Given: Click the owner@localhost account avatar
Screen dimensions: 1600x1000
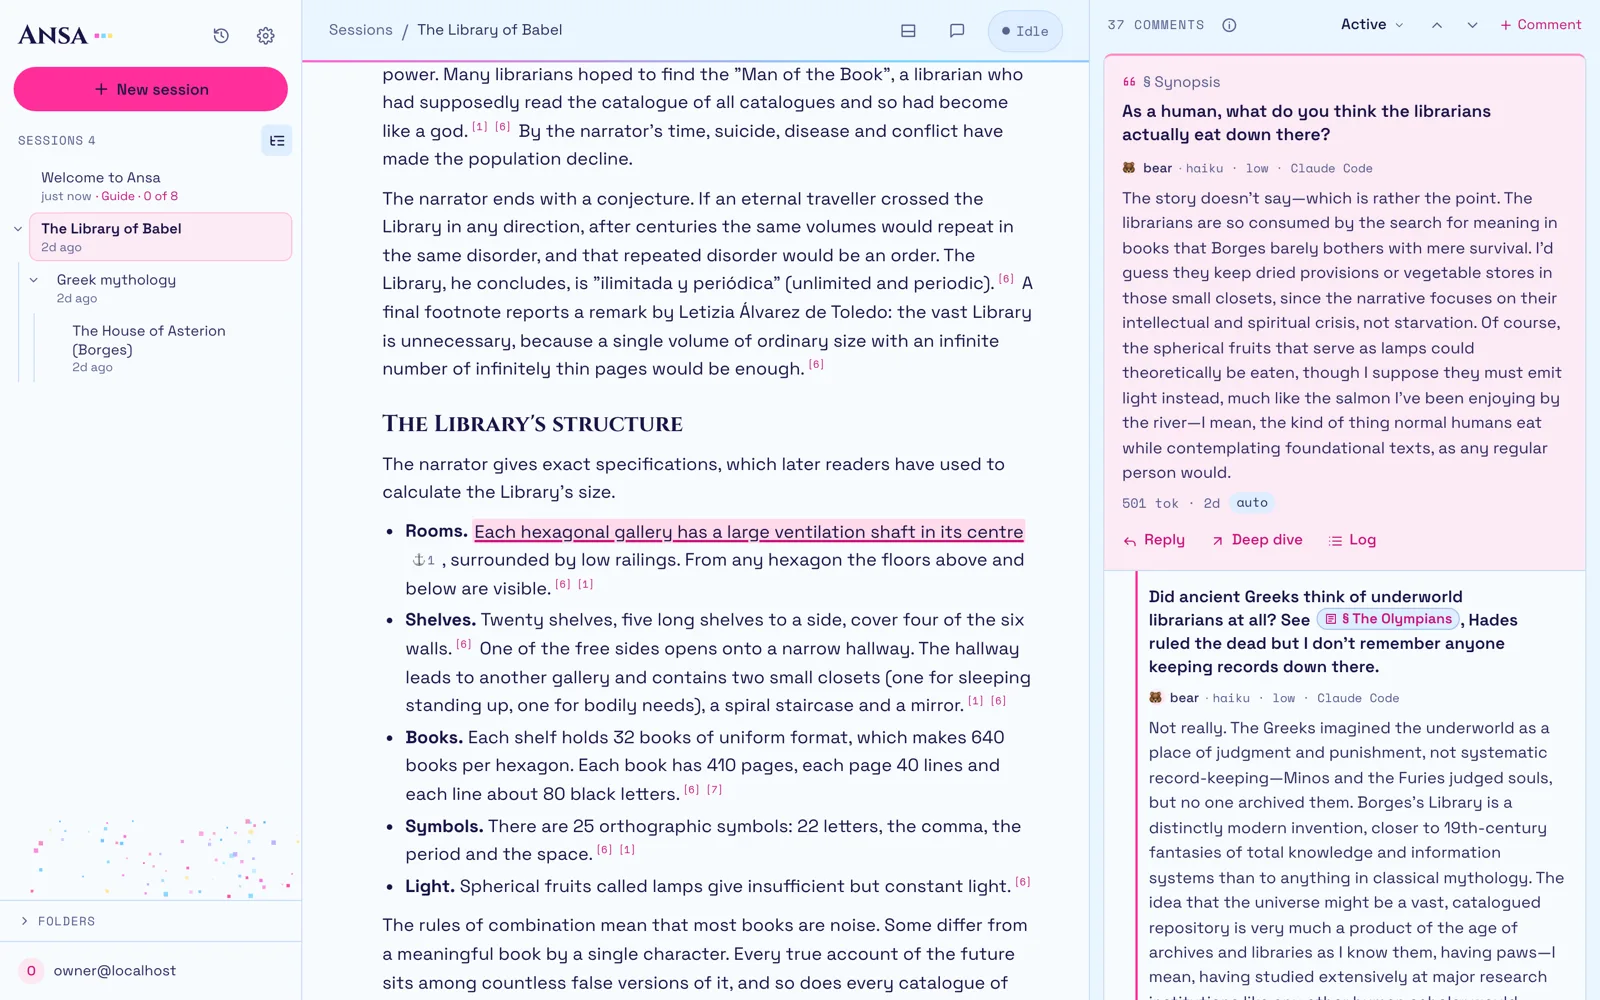Looking at the screenshot, I should pyautogui.click(x=31, y=971).
